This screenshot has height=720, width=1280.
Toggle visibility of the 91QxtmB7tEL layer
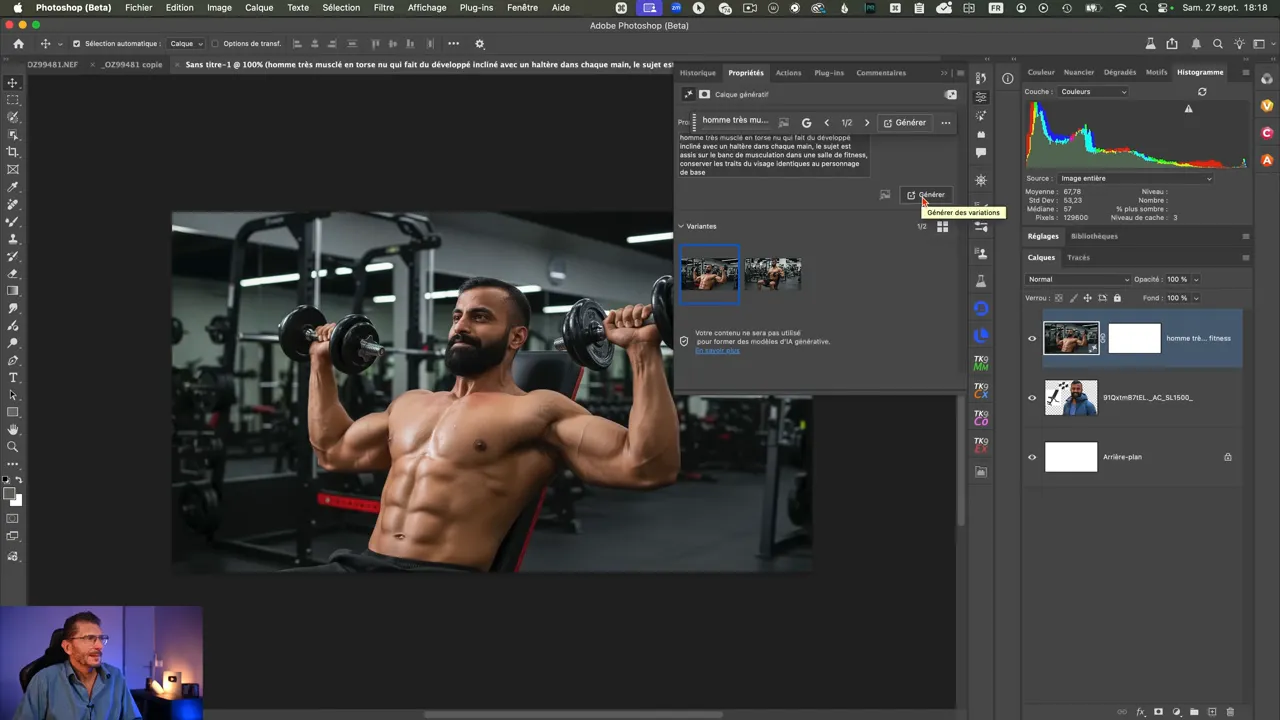(x=1032, y=398)
